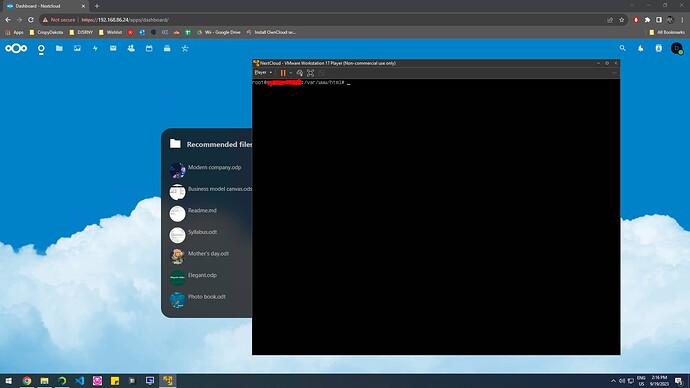Open Business model canvas.ods file
Viewport: 690px width, 388px height.
click(x=220, y=189)
